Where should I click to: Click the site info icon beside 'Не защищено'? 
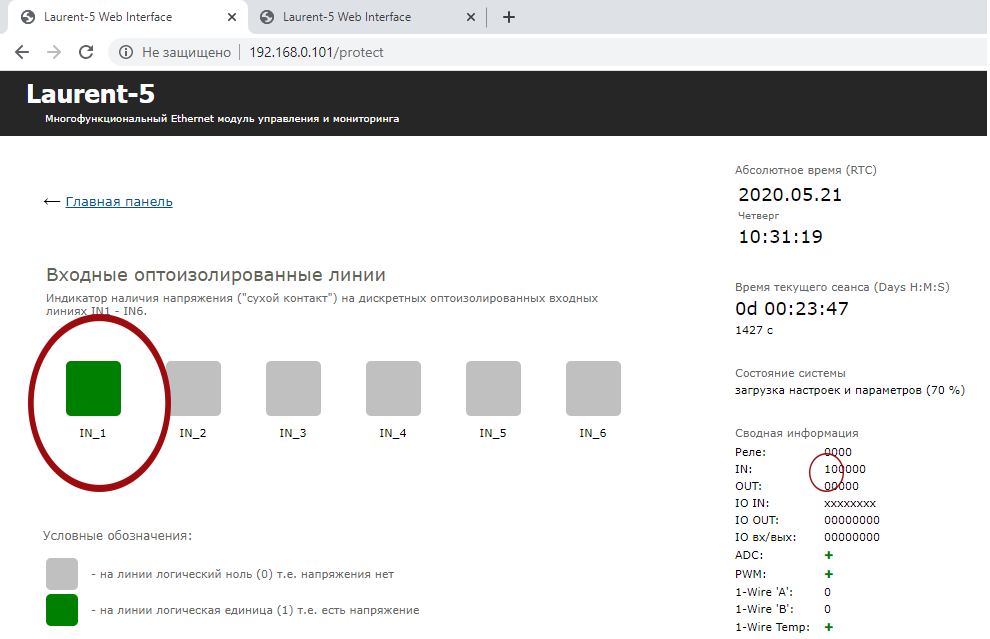pos(126,52)
